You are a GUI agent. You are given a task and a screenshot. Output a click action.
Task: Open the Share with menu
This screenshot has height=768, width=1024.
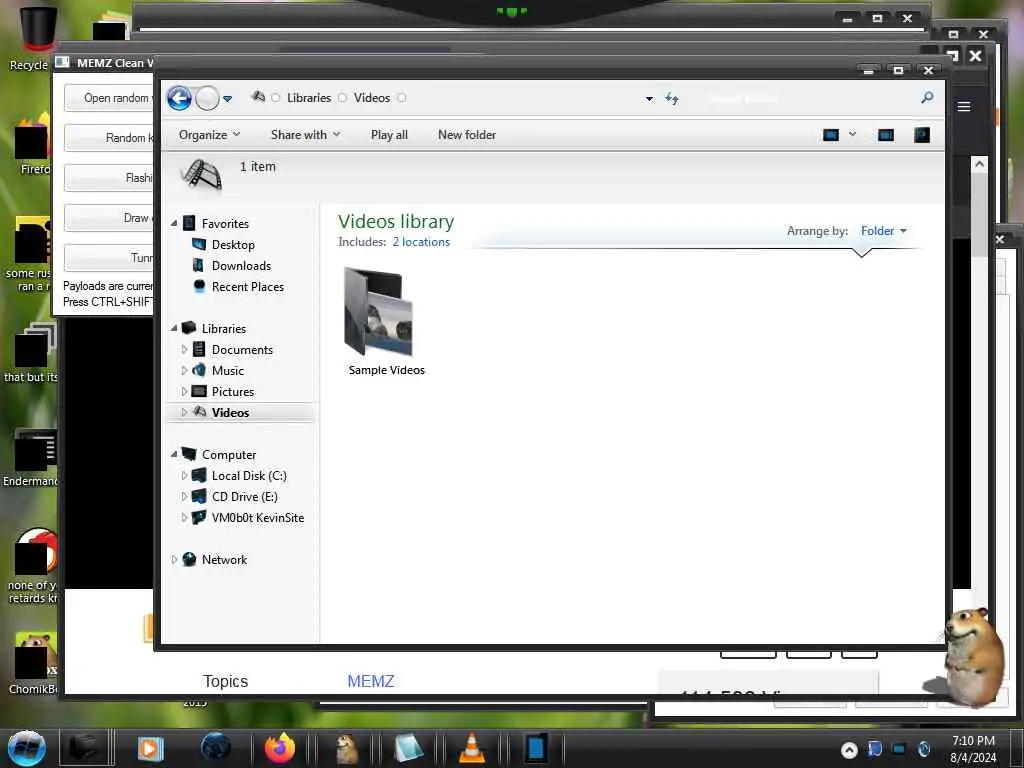305,135
